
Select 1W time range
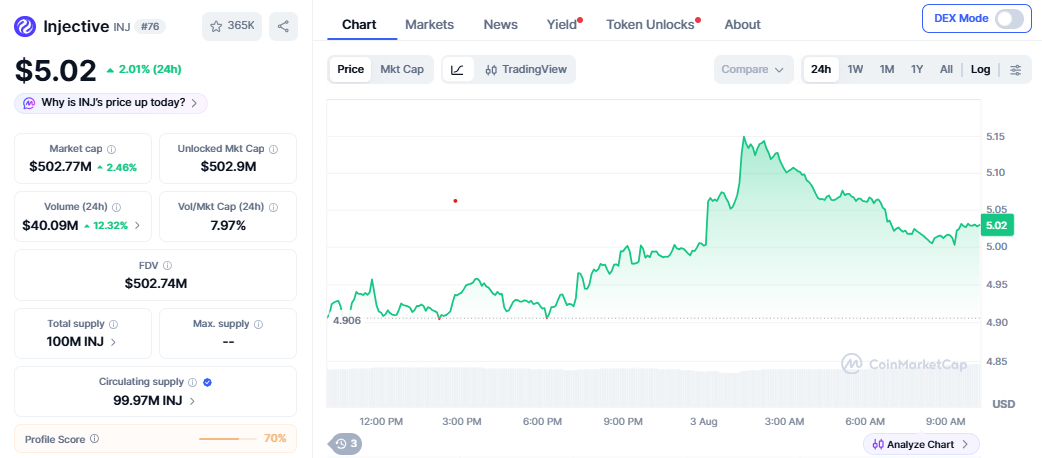tap(855, 69)
